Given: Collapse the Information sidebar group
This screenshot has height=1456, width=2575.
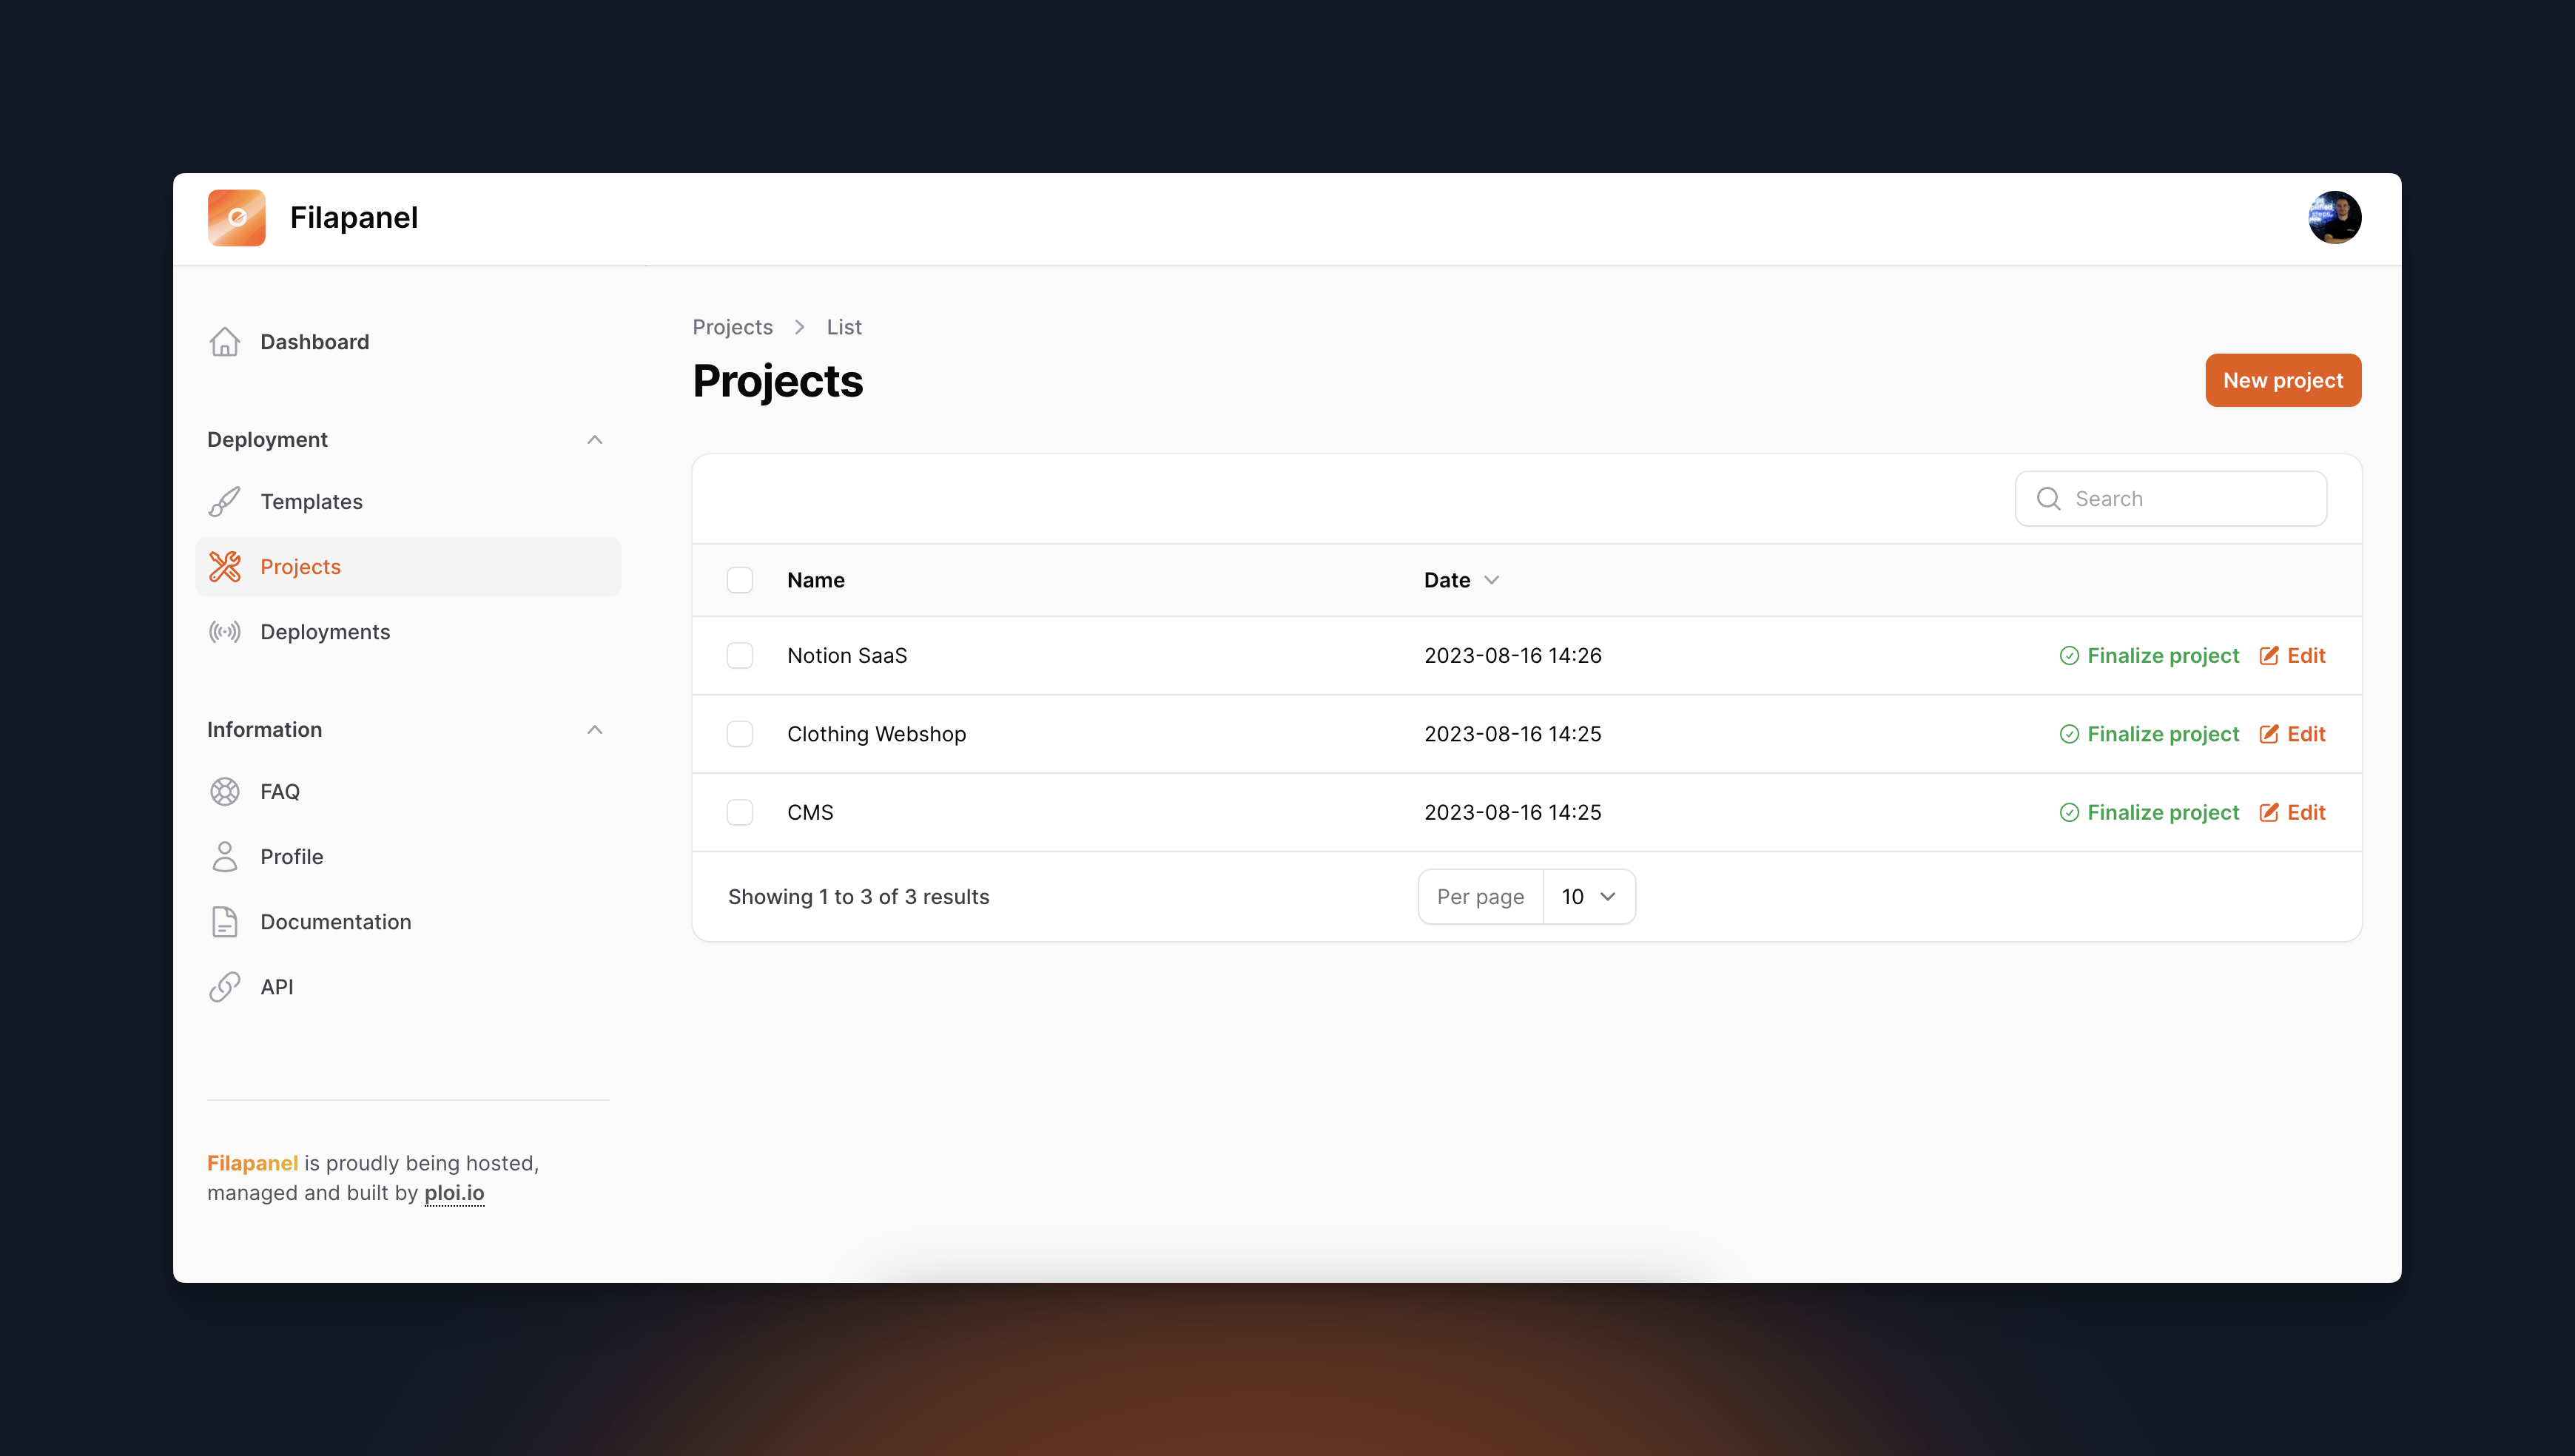Looking at the screenshot, I should 594,730.
